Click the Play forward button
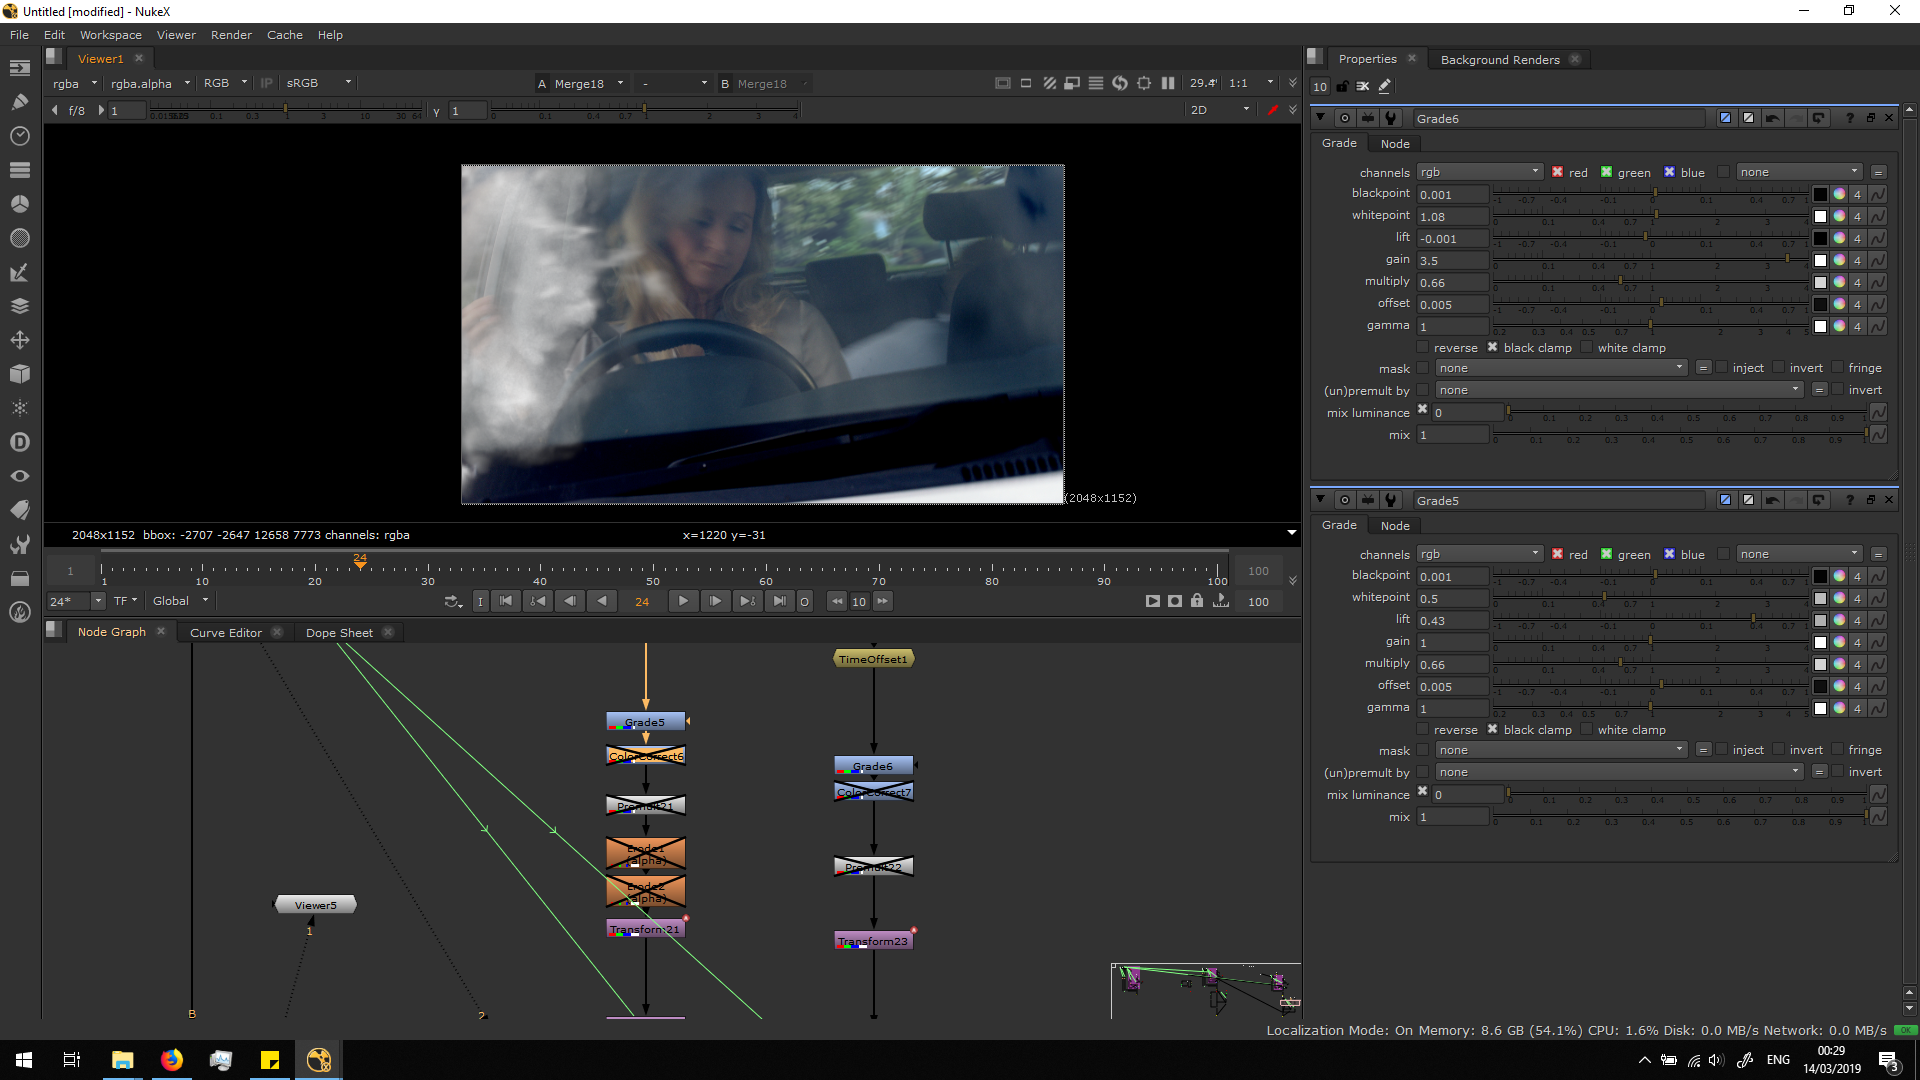This screenshot has height=1080, width=1920. point(683,601)
